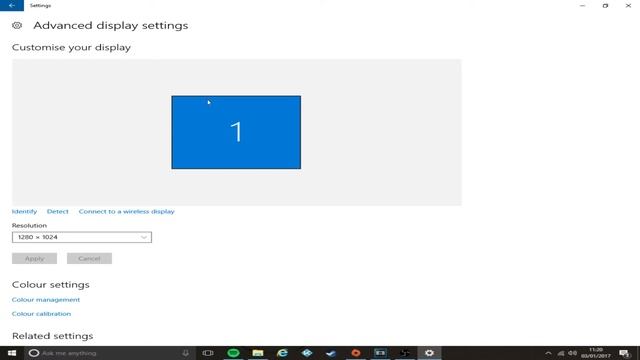Go back using the Settings back arrow
Viewport: 640px width, 360px height.
click(11, 5)
